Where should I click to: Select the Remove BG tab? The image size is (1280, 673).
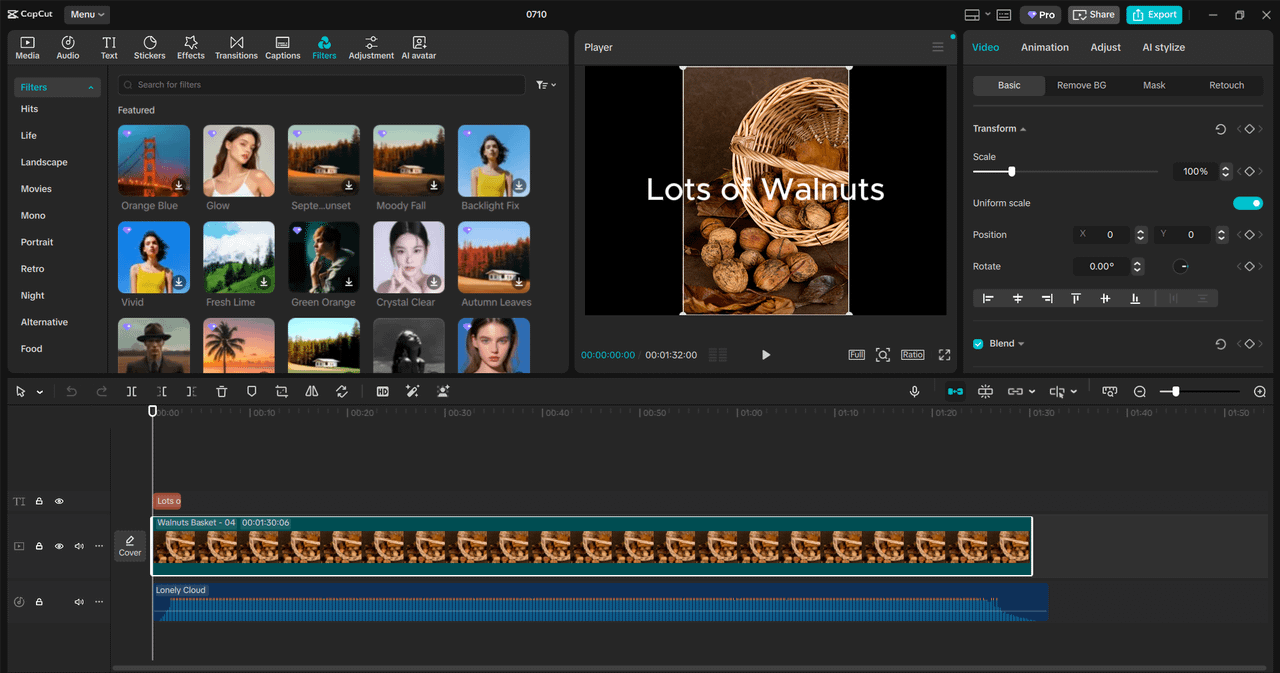pyautogui.click(x=1081, y=85)
